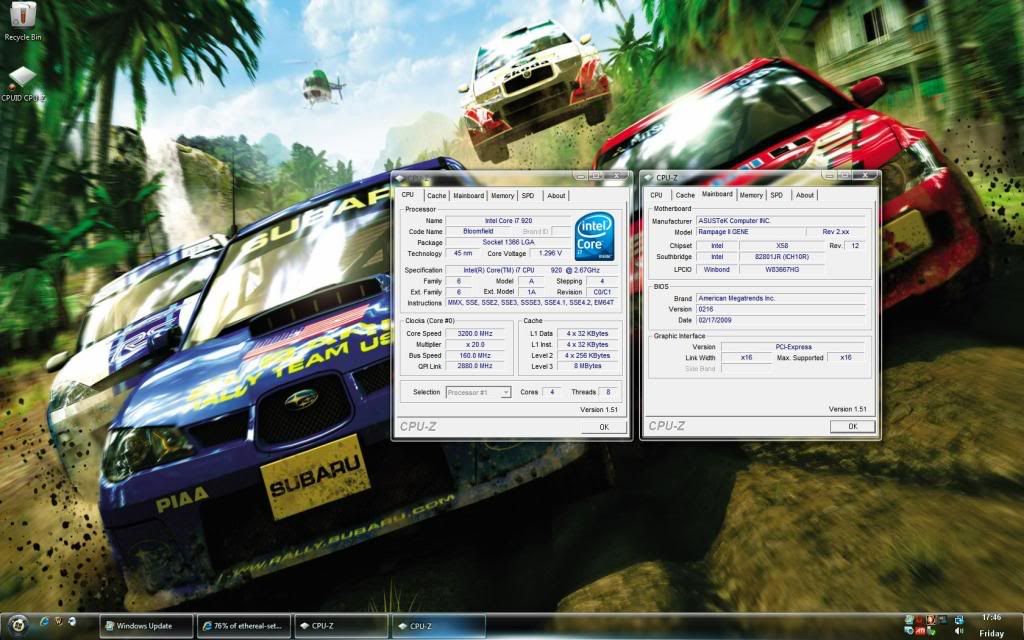Open the Mainboard tab in the left CPU-Z window
This screenshot has height=640, width=1024.
click(x=468, y=195)
